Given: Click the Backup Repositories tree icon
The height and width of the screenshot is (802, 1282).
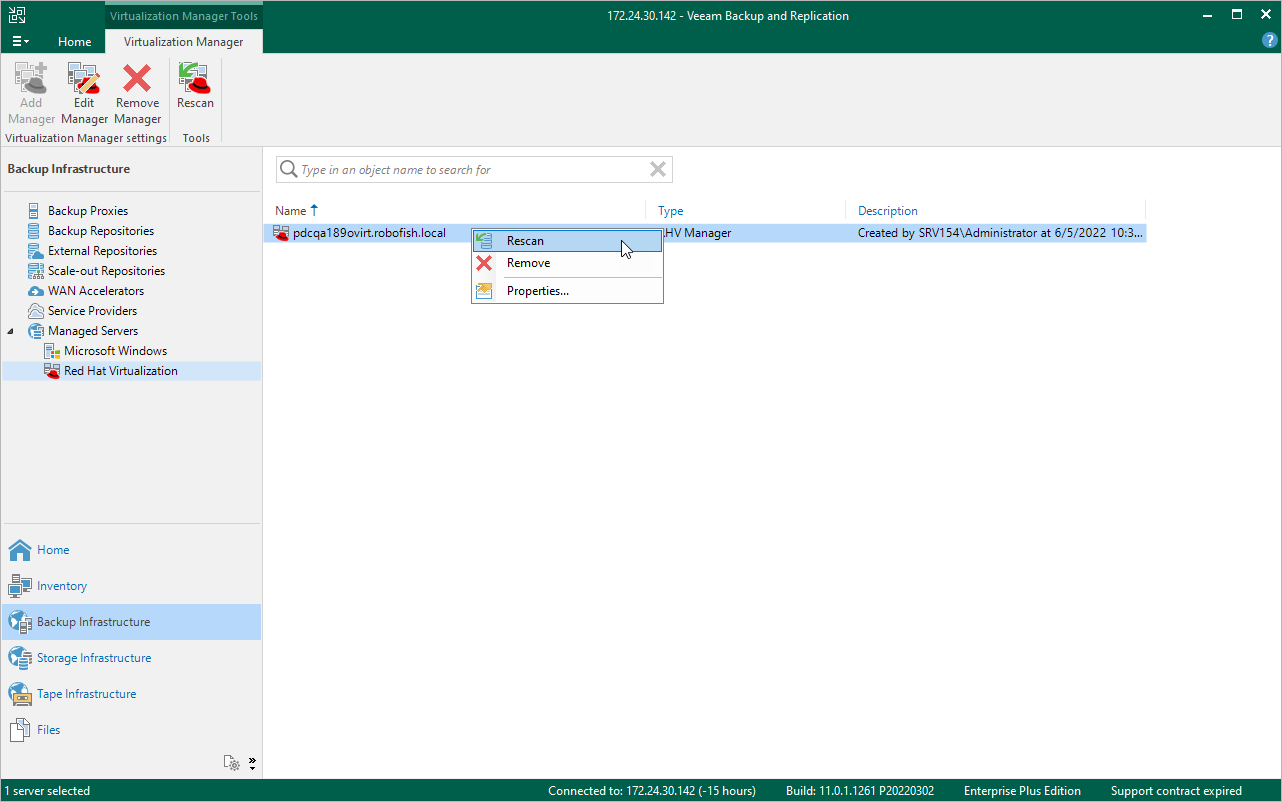Looking at the screenshot, I should (36, 231).
